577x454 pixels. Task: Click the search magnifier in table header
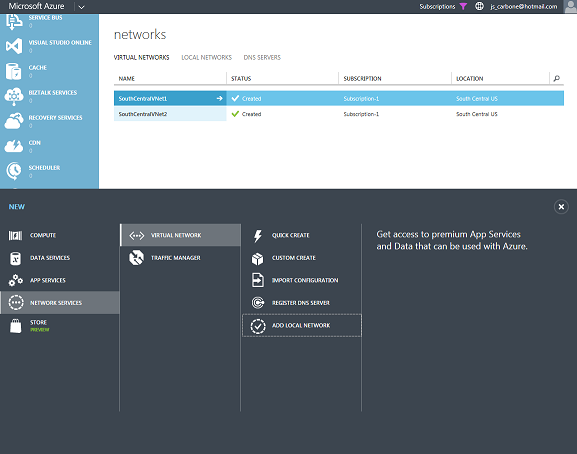pyautogui.click(x=556, y=78)
